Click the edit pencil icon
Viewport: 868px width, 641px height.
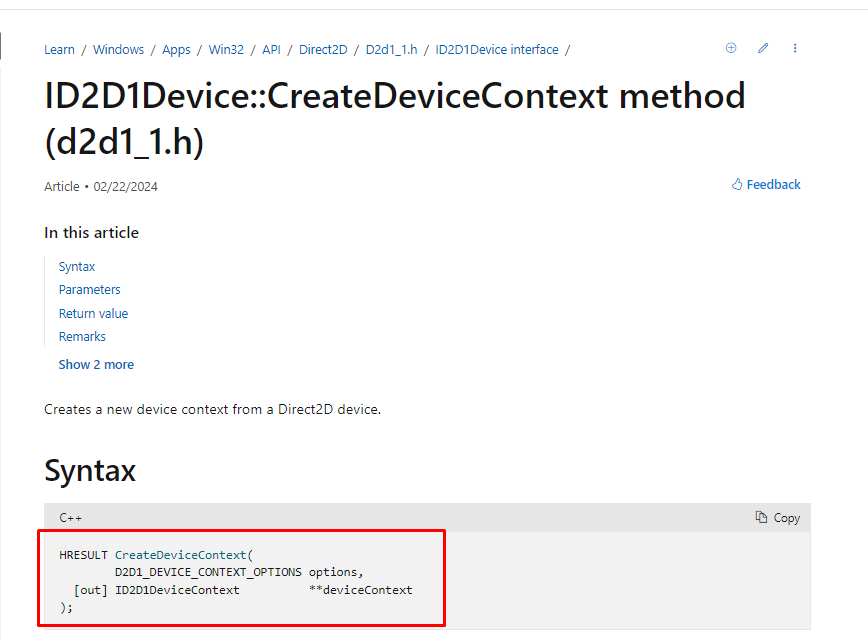click(x=763, y=48)
